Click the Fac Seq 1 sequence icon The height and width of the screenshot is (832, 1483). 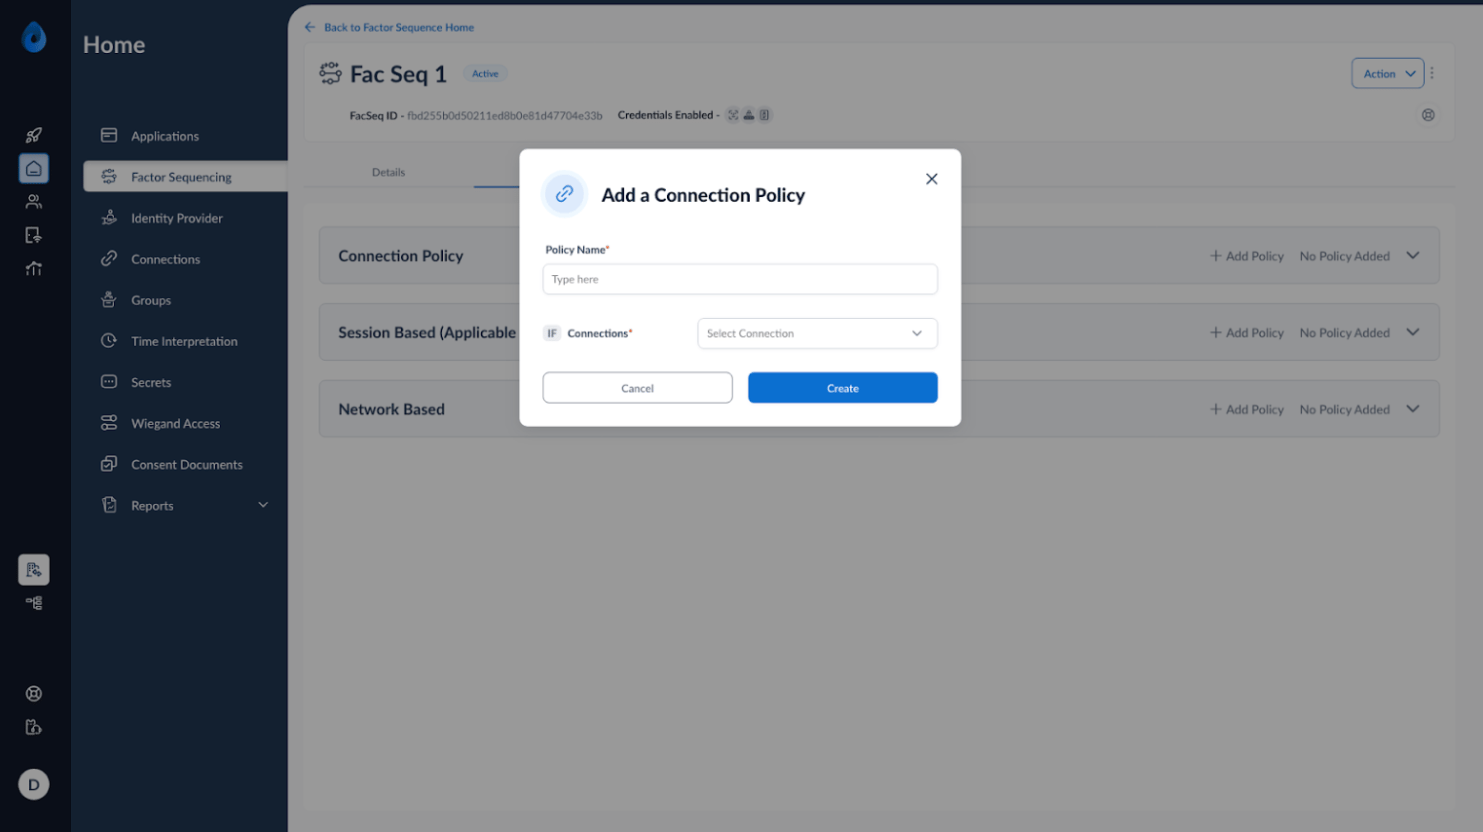pos(330,73)
